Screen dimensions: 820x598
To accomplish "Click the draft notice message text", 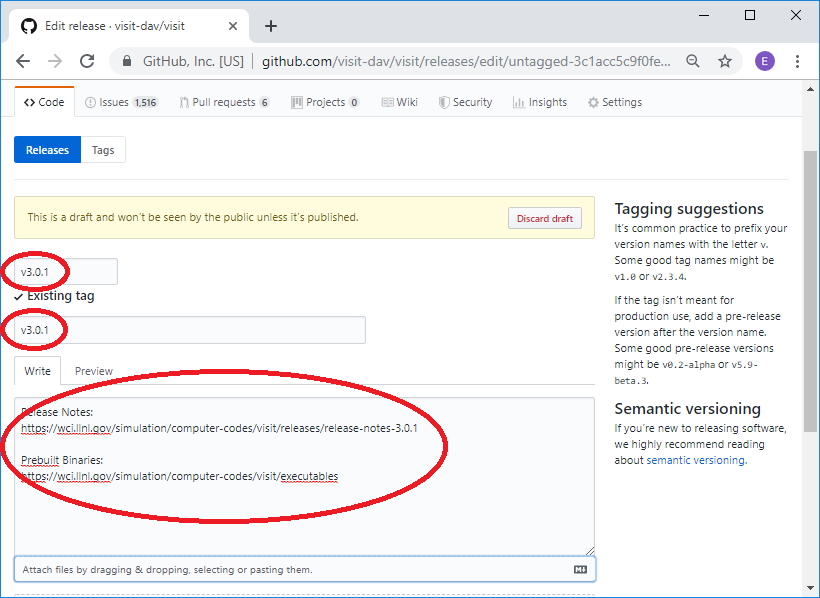I will (193, 217).
